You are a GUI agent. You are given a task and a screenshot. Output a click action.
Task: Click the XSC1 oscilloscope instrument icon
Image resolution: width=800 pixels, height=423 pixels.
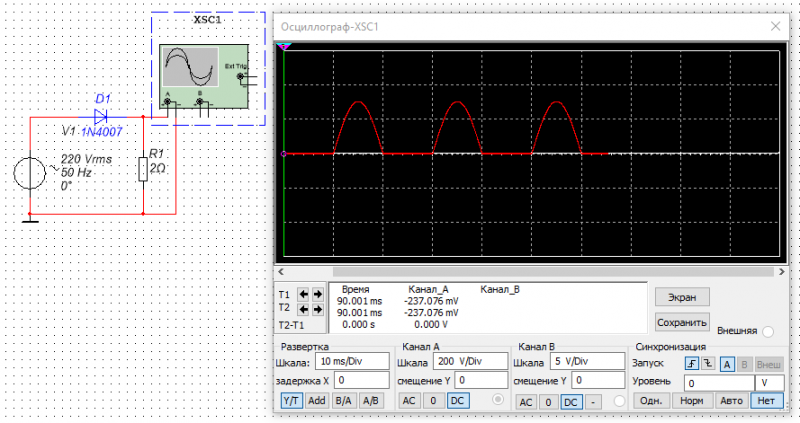pos(204,77)
